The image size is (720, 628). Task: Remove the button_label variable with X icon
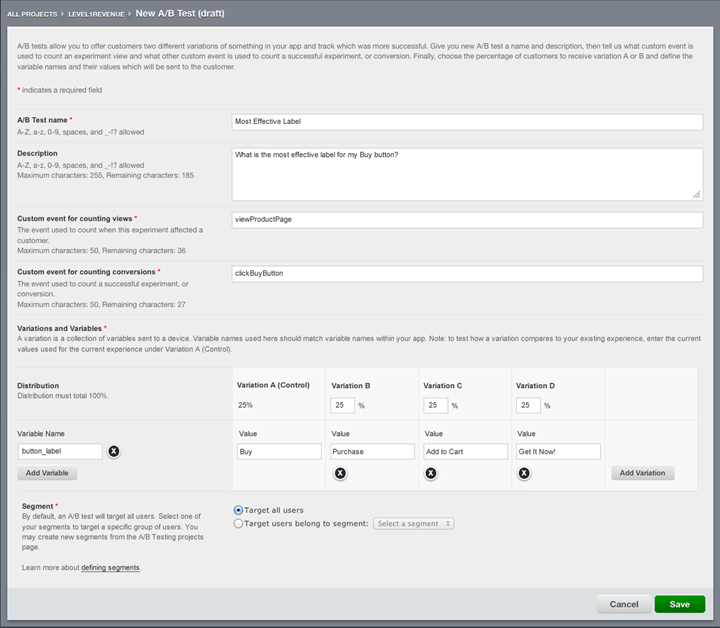coord(113,451)
